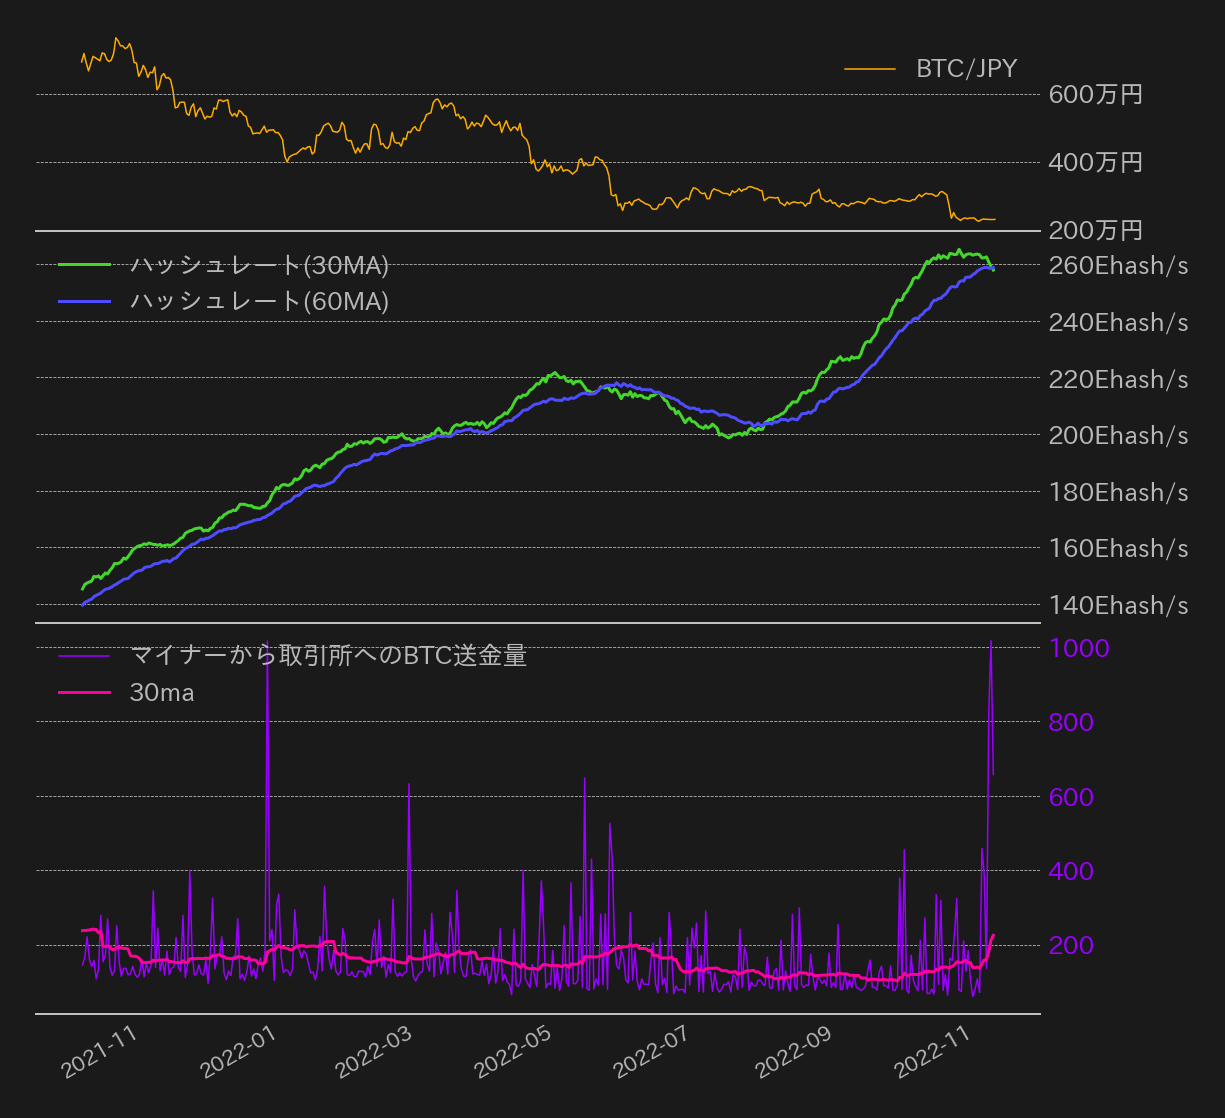Select the 2022-01 x-axis date label
Screen dimensions: 1225x1118
tap(238, 1053)
